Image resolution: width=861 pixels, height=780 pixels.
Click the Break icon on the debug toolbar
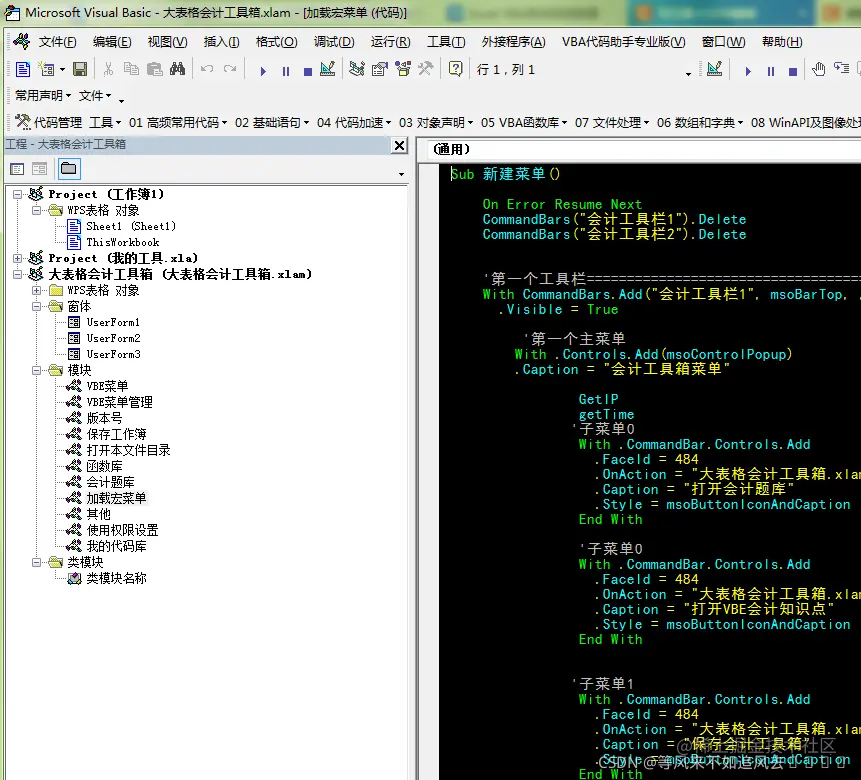click(771, 71)
